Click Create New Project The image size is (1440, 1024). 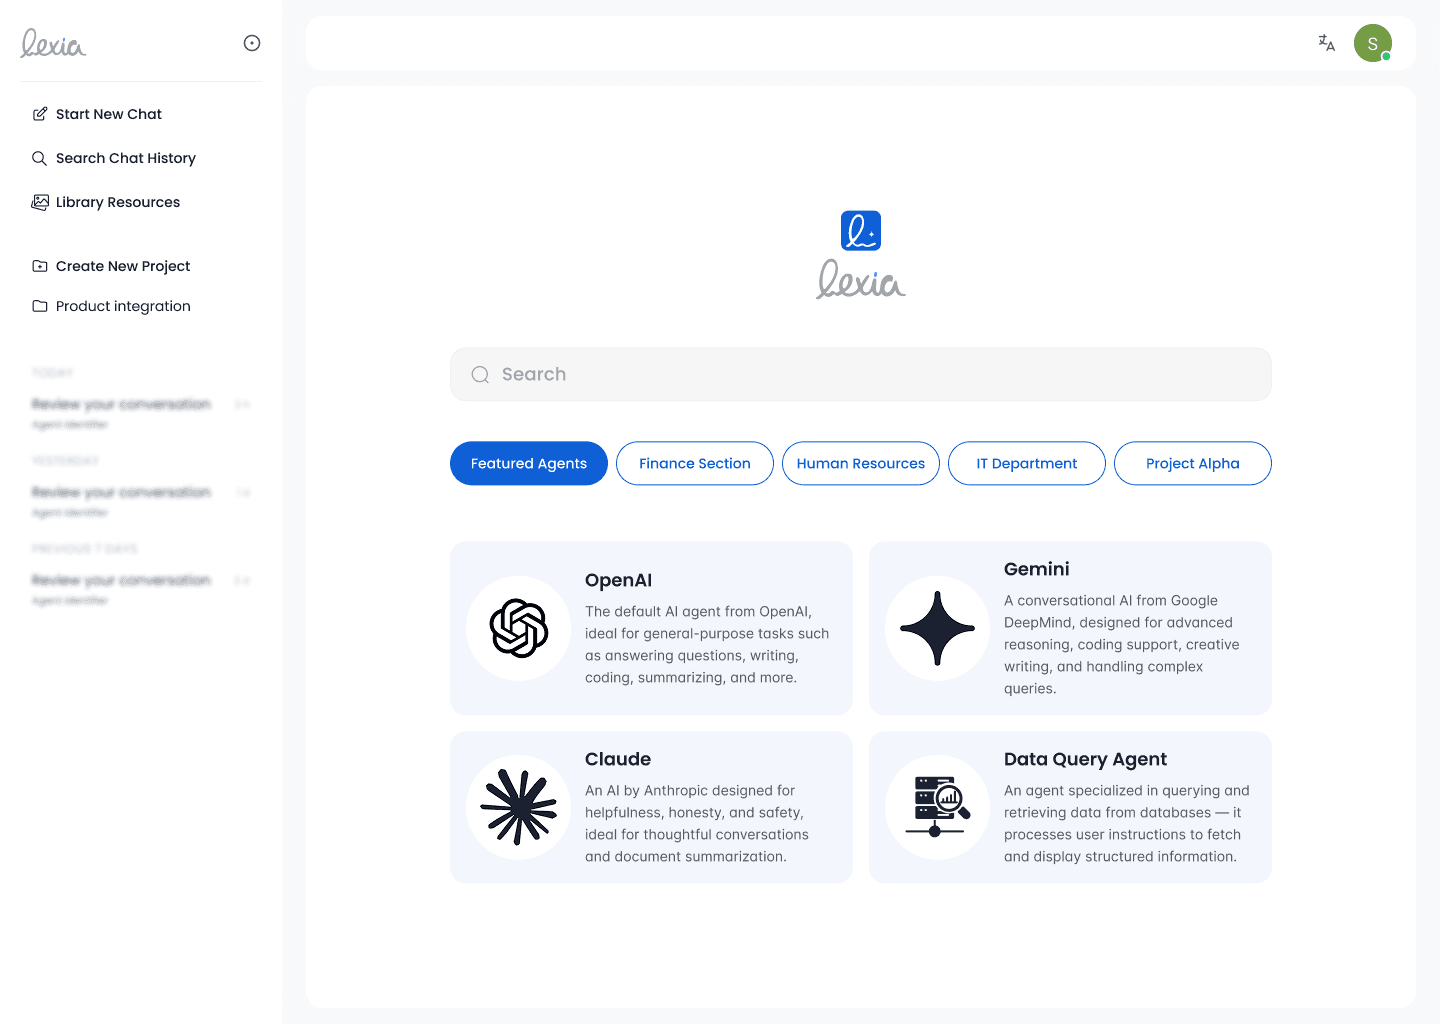tap(123, 266)
